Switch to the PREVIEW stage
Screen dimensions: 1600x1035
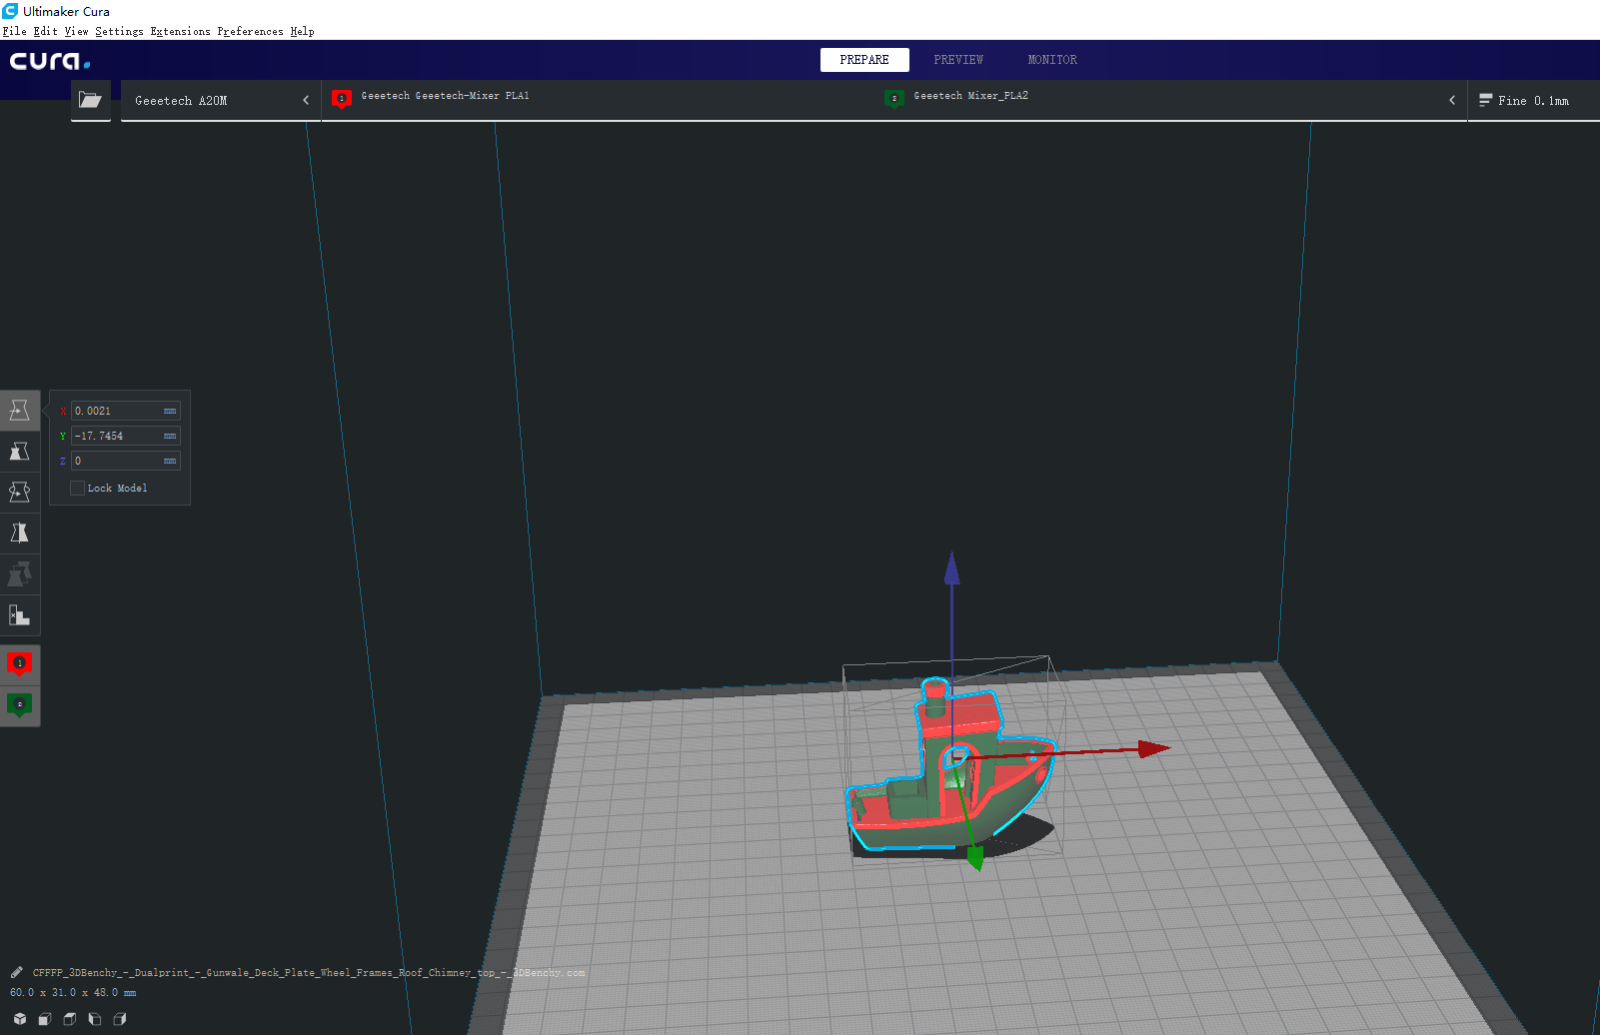tap(958, 60)
